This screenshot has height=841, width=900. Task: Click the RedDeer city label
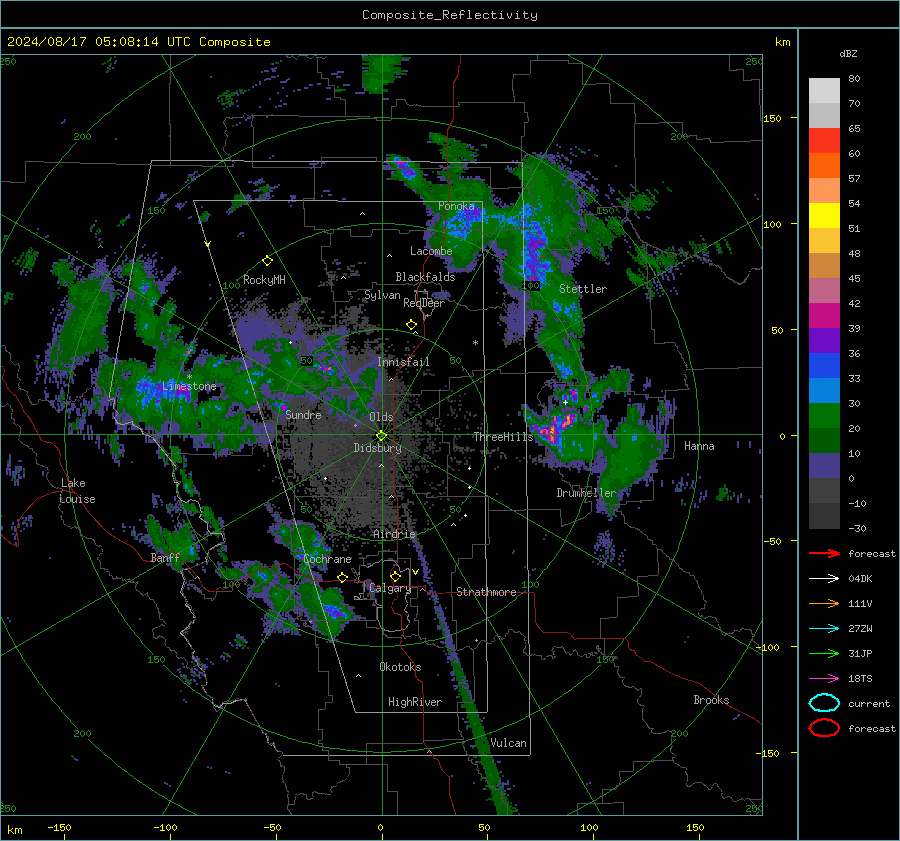(x=424, y=303)
